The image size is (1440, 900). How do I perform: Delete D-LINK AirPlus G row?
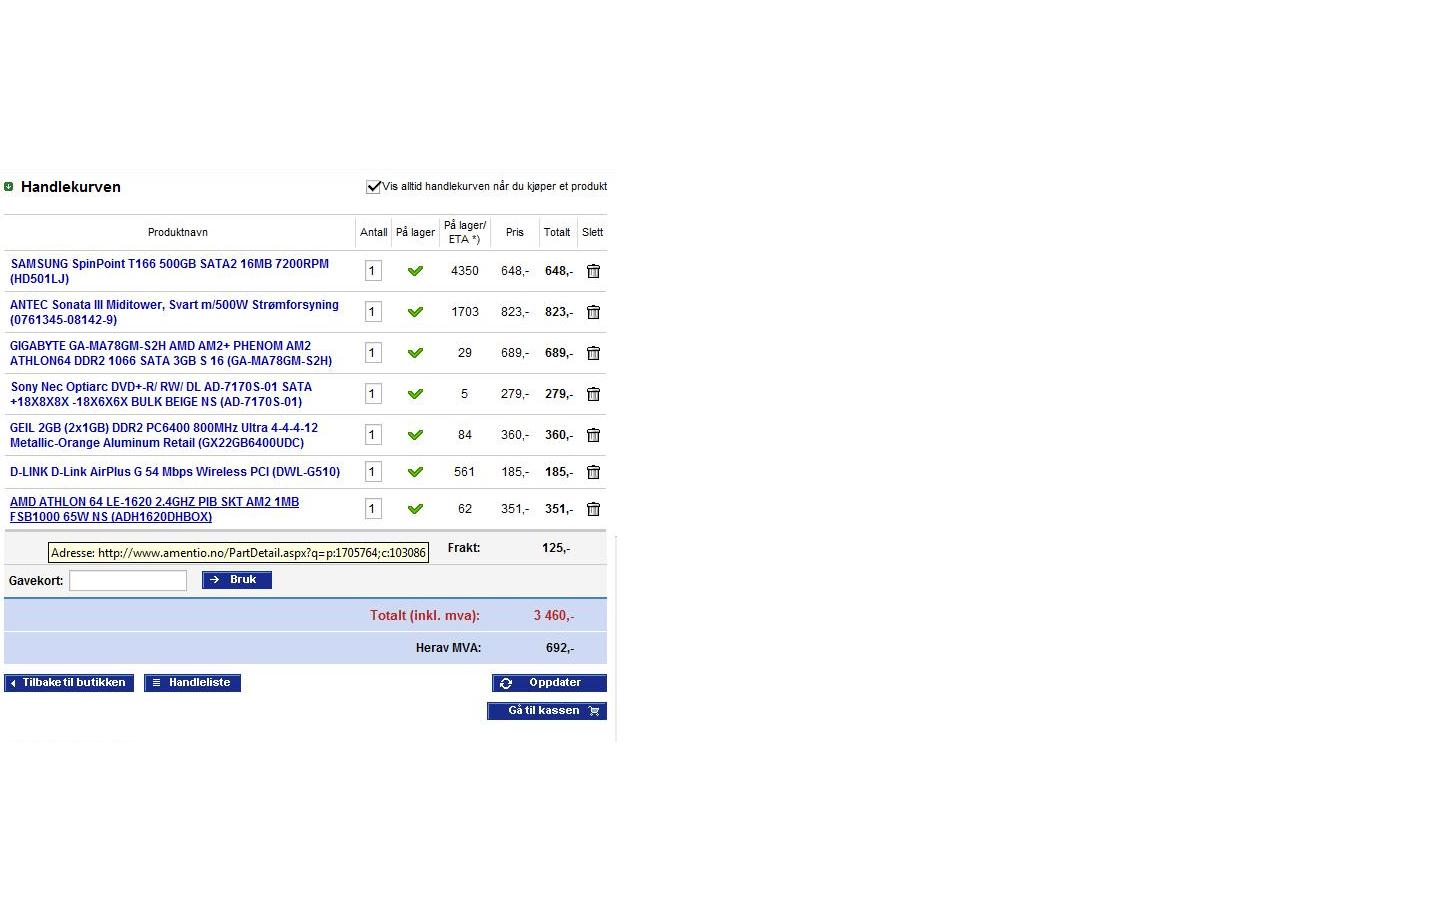(593, 472)
